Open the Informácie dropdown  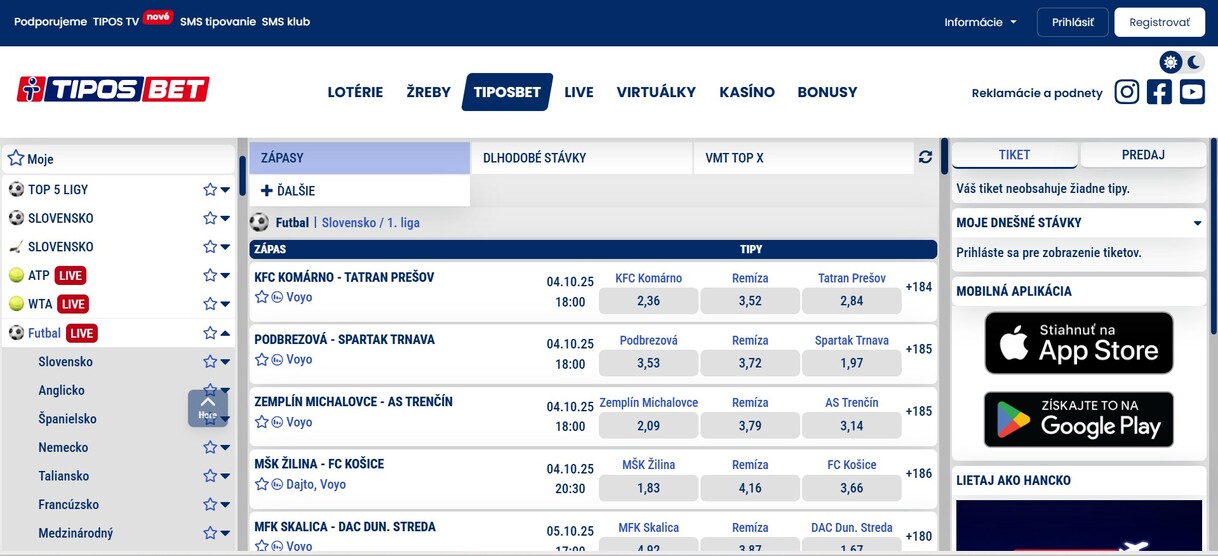980,22
